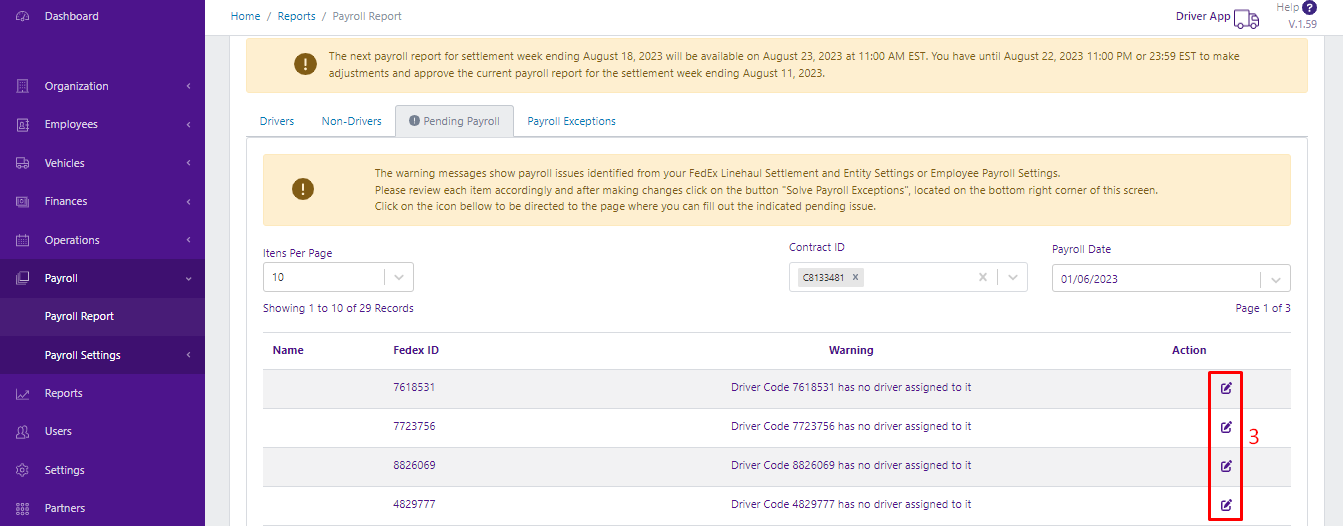Open edit action for Fedex ID 8826069
Screen dimensions: 1343x526
pyautogui.click(x=1226, y=466)
